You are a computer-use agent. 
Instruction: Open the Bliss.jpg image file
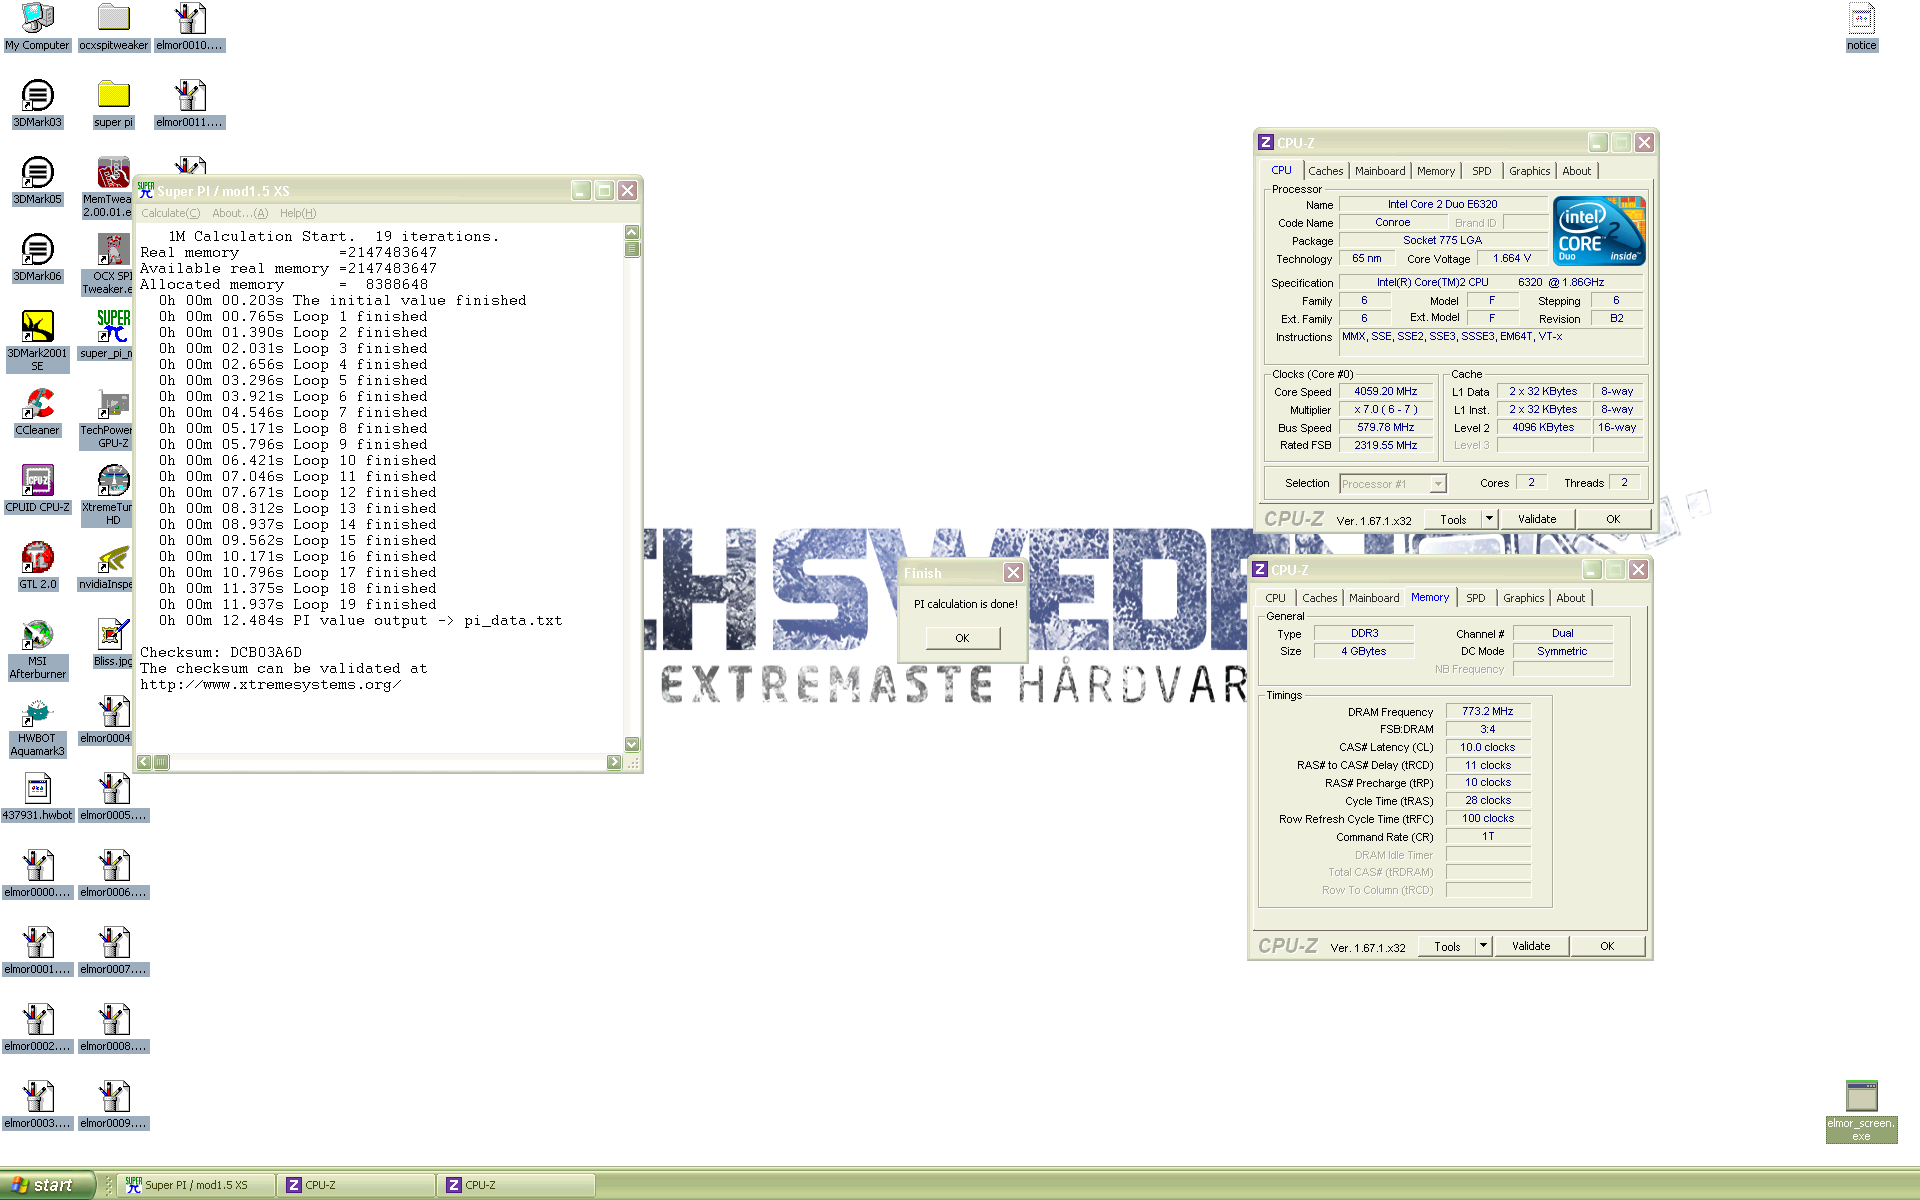tap(112, 643)
